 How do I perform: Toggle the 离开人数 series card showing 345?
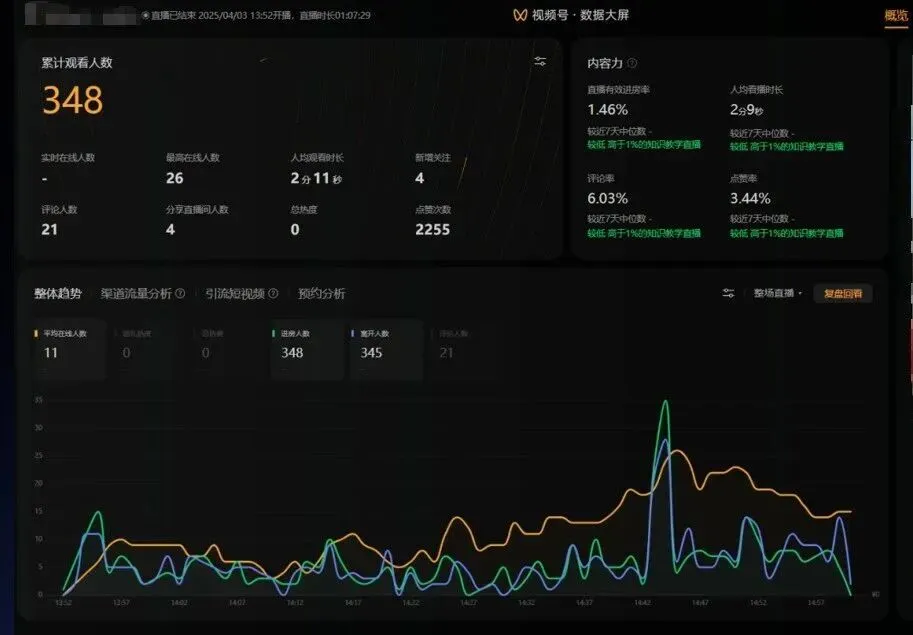(x=386, y=348)
